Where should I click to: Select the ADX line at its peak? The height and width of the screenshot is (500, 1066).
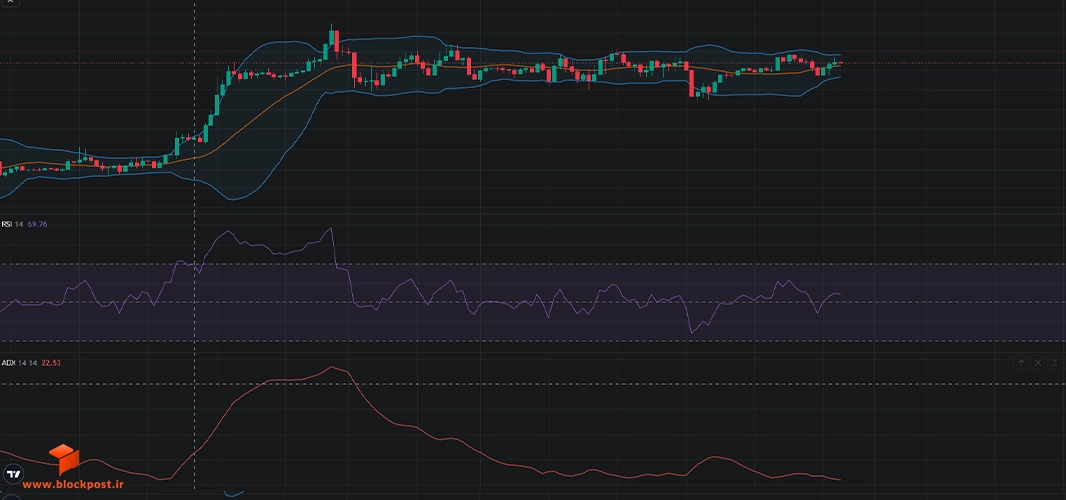(332, 367)
